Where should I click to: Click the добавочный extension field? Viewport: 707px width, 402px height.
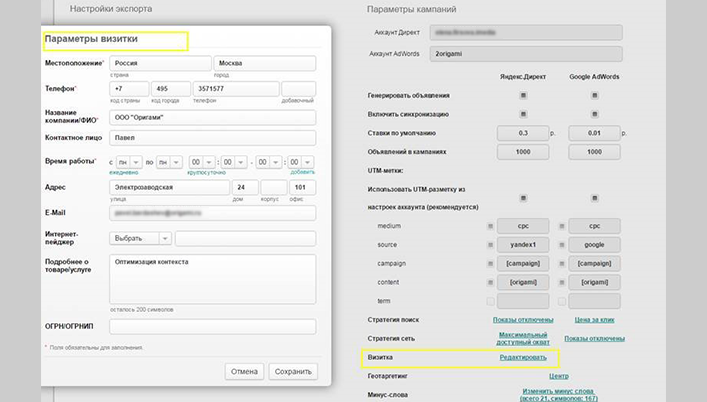(x=298, y=89)
